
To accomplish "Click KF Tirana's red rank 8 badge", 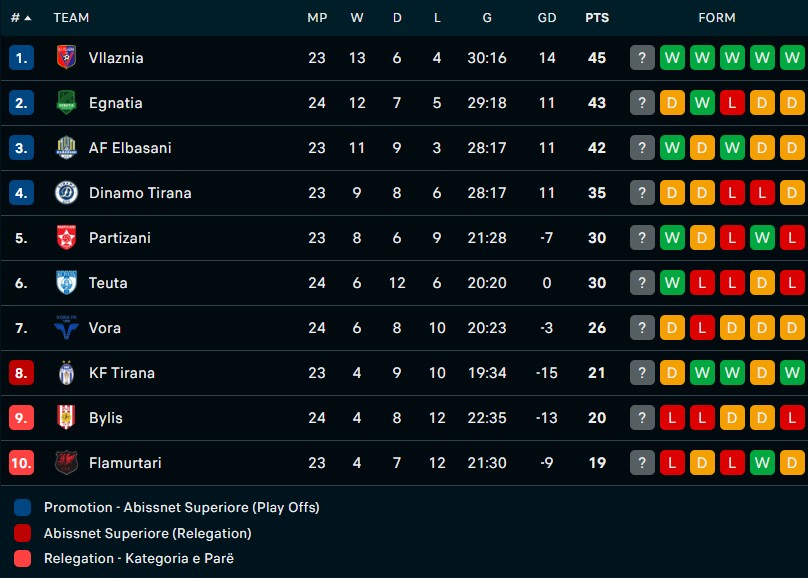I will pyautogui.click(x=22, y=373).
